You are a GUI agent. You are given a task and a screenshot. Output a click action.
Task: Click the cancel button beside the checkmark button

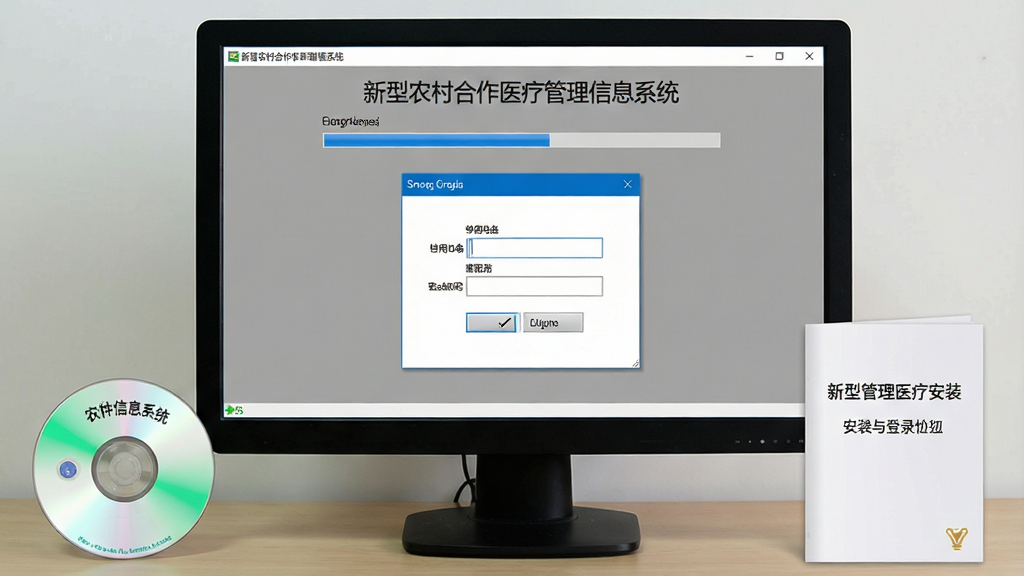click(552, 323)
